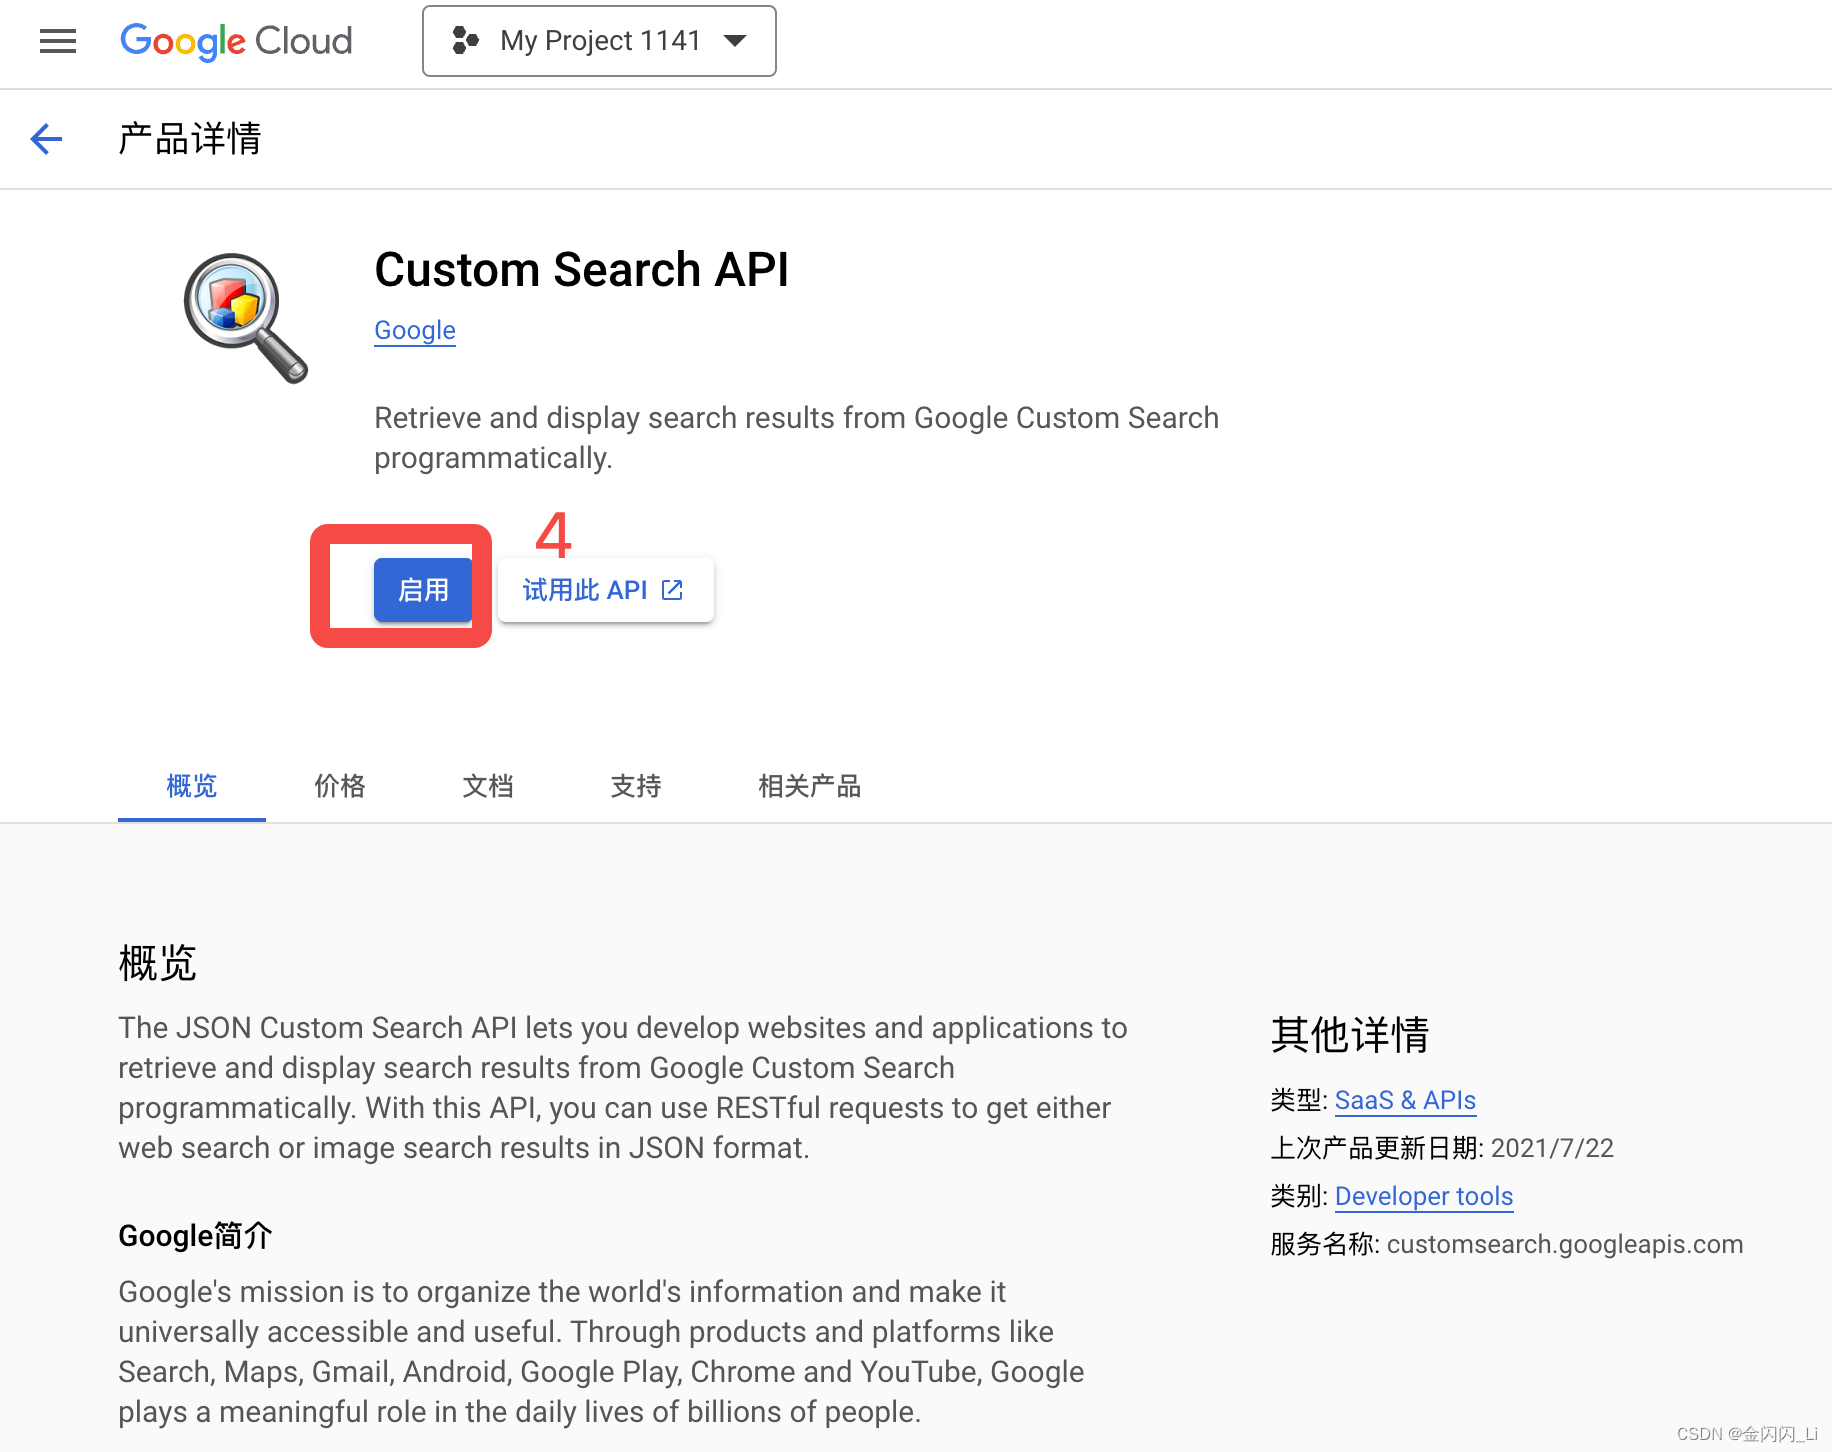This screenshot has width=1832, height=1452.
Task: Click the 产品详情 page heading
Action: coord(190,139)
